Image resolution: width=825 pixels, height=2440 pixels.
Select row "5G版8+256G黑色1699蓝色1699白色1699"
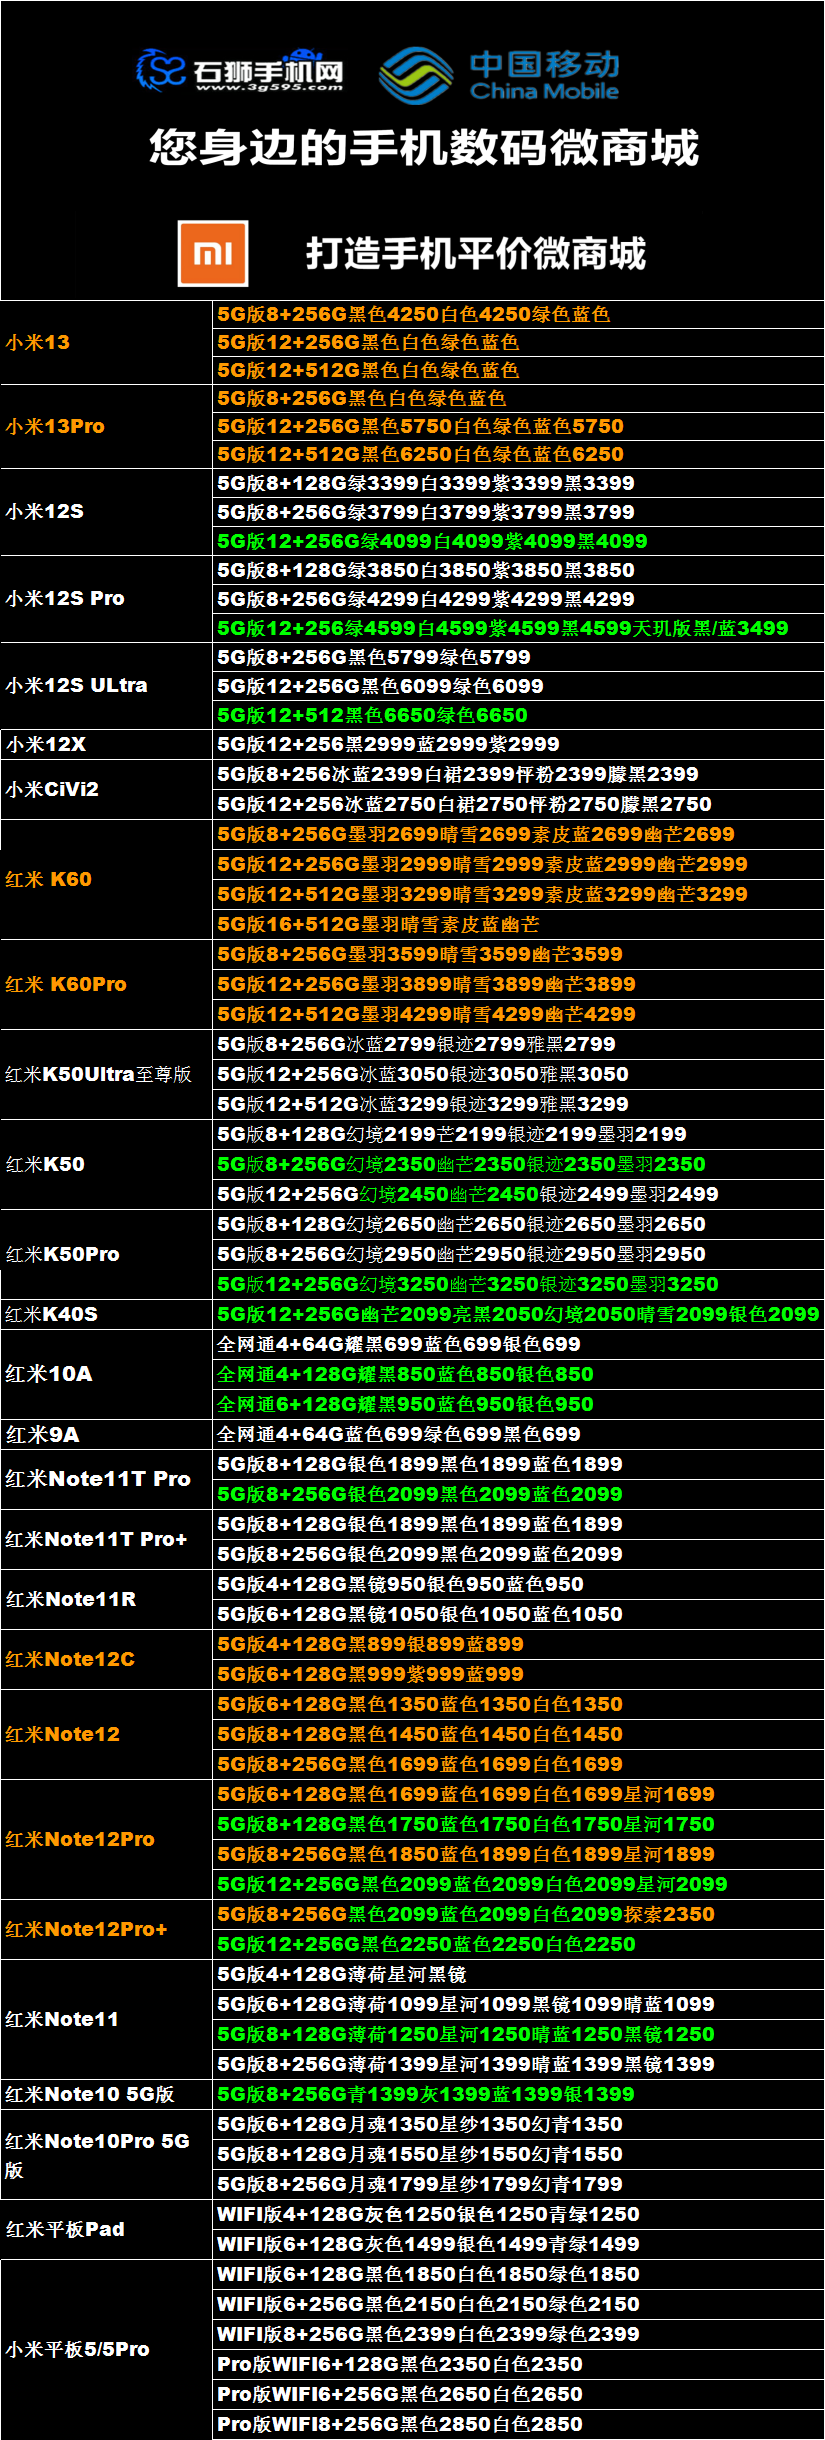point(519,1764)
